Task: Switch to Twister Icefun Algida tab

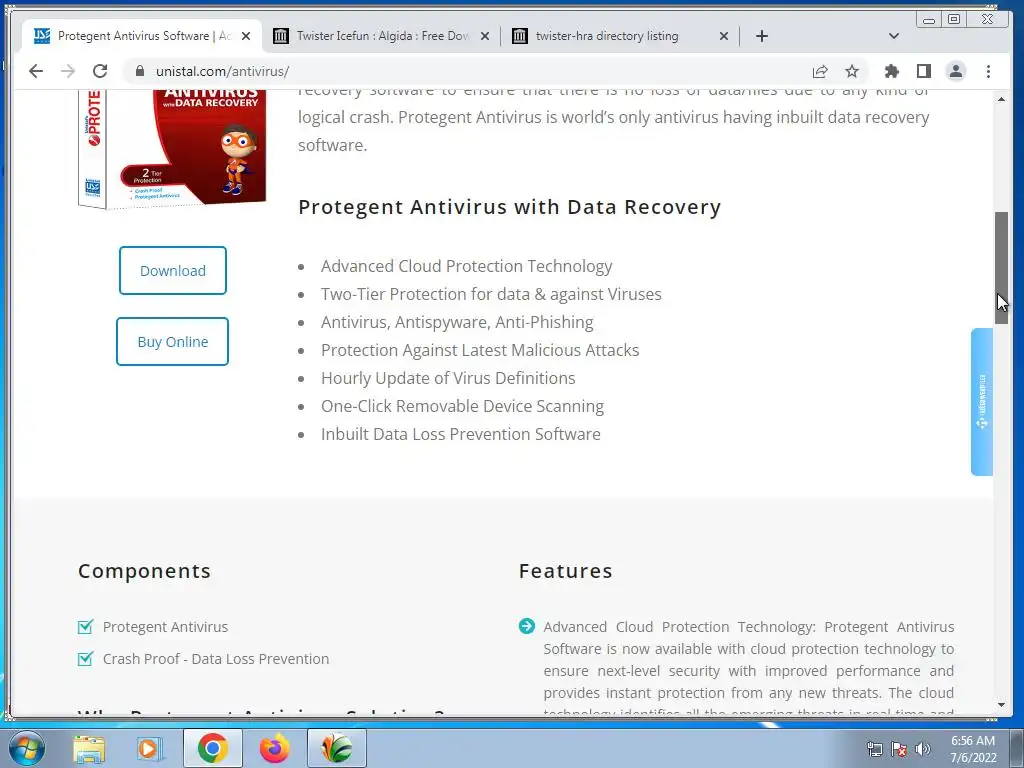Action: [x=382, y=36]
